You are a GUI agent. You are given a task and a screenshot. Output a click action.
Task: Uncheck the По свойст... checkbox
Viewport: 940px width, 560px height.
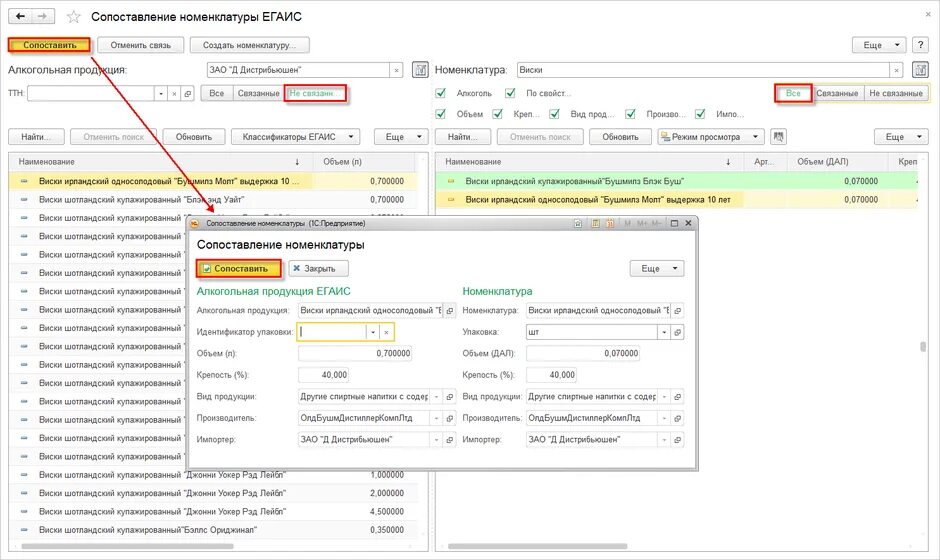pyautogui.click(x=511, y=93)
